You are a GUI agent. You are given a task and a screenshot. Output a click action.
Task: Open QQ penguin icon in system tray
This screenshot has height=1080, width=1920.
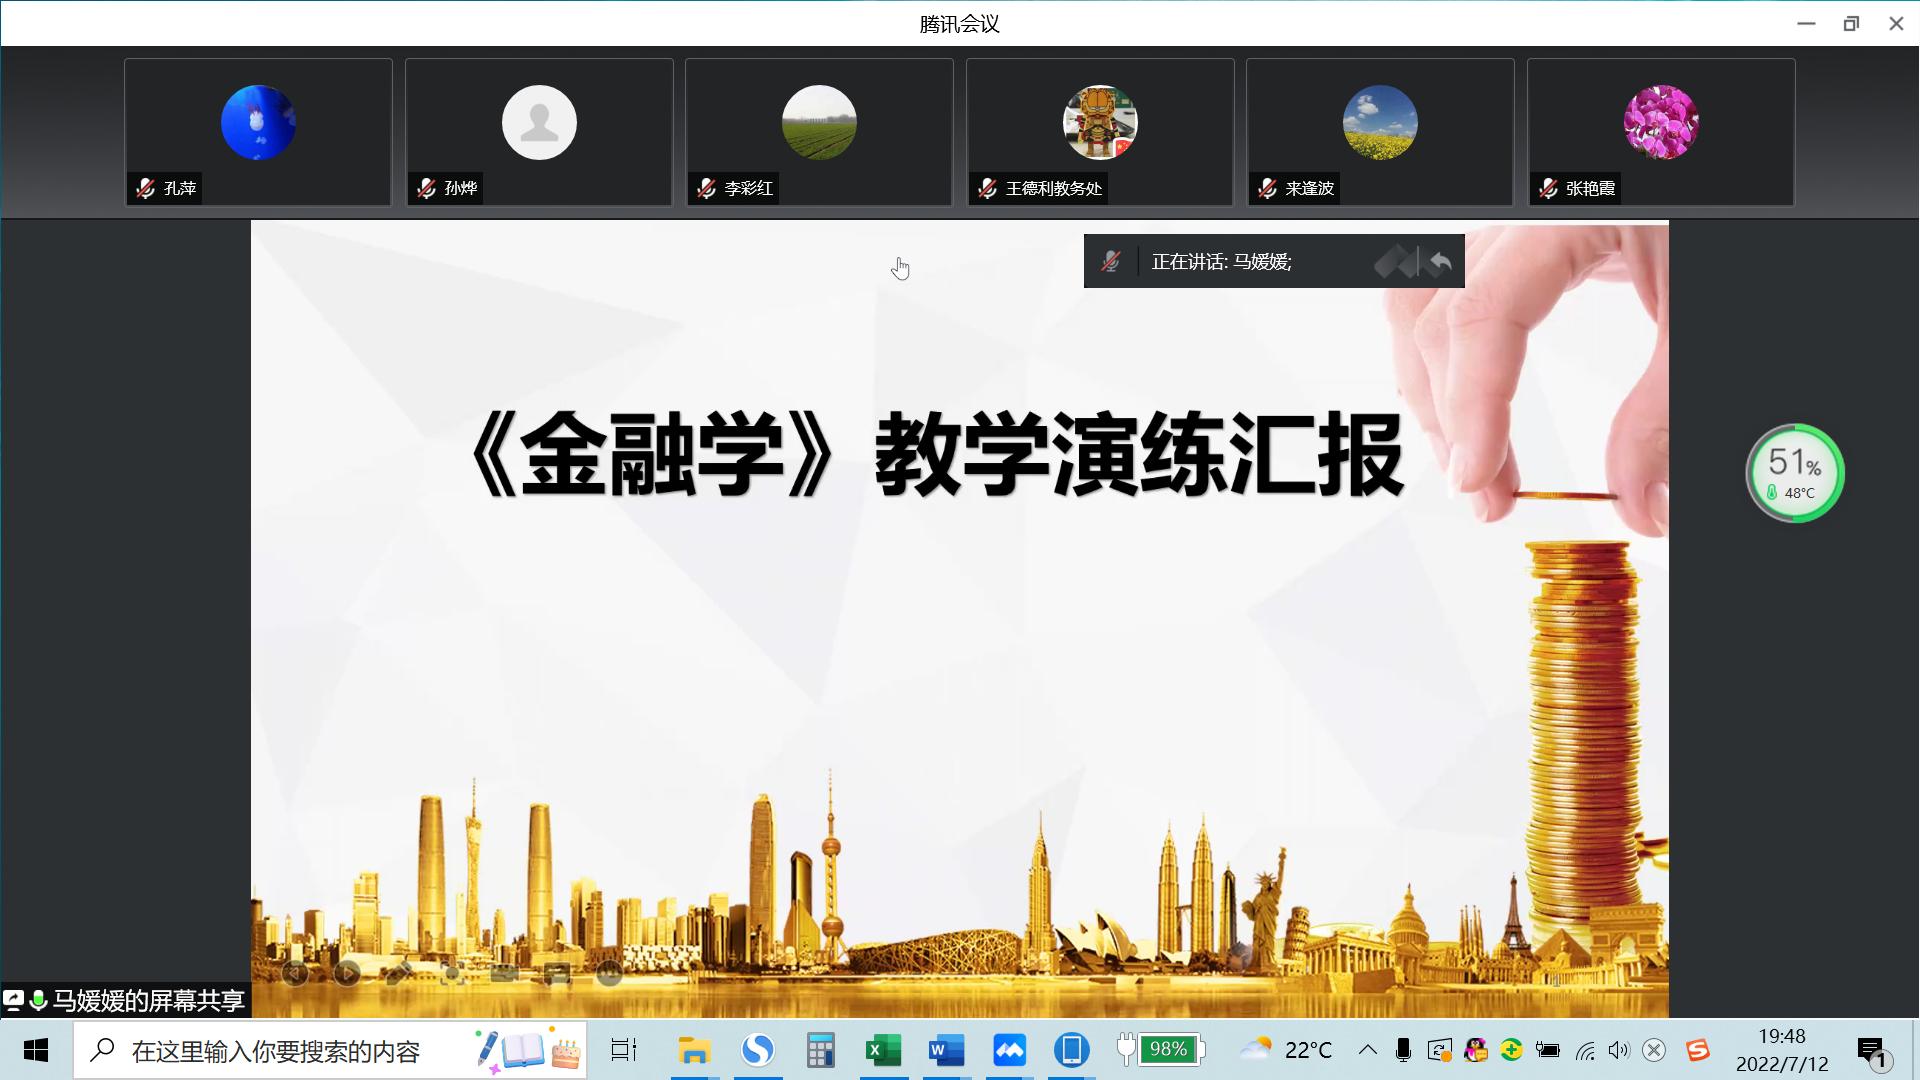coord(1476,1050)
